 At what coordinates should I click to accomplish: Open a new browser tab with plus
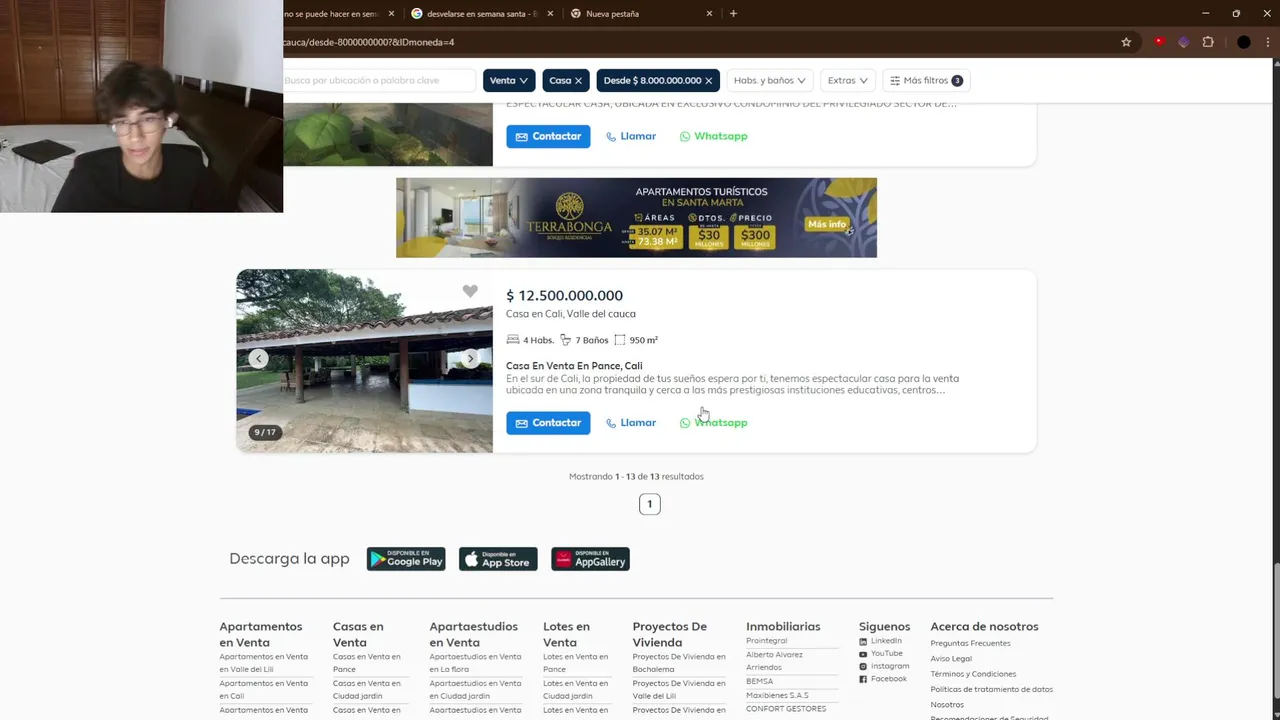733,14
